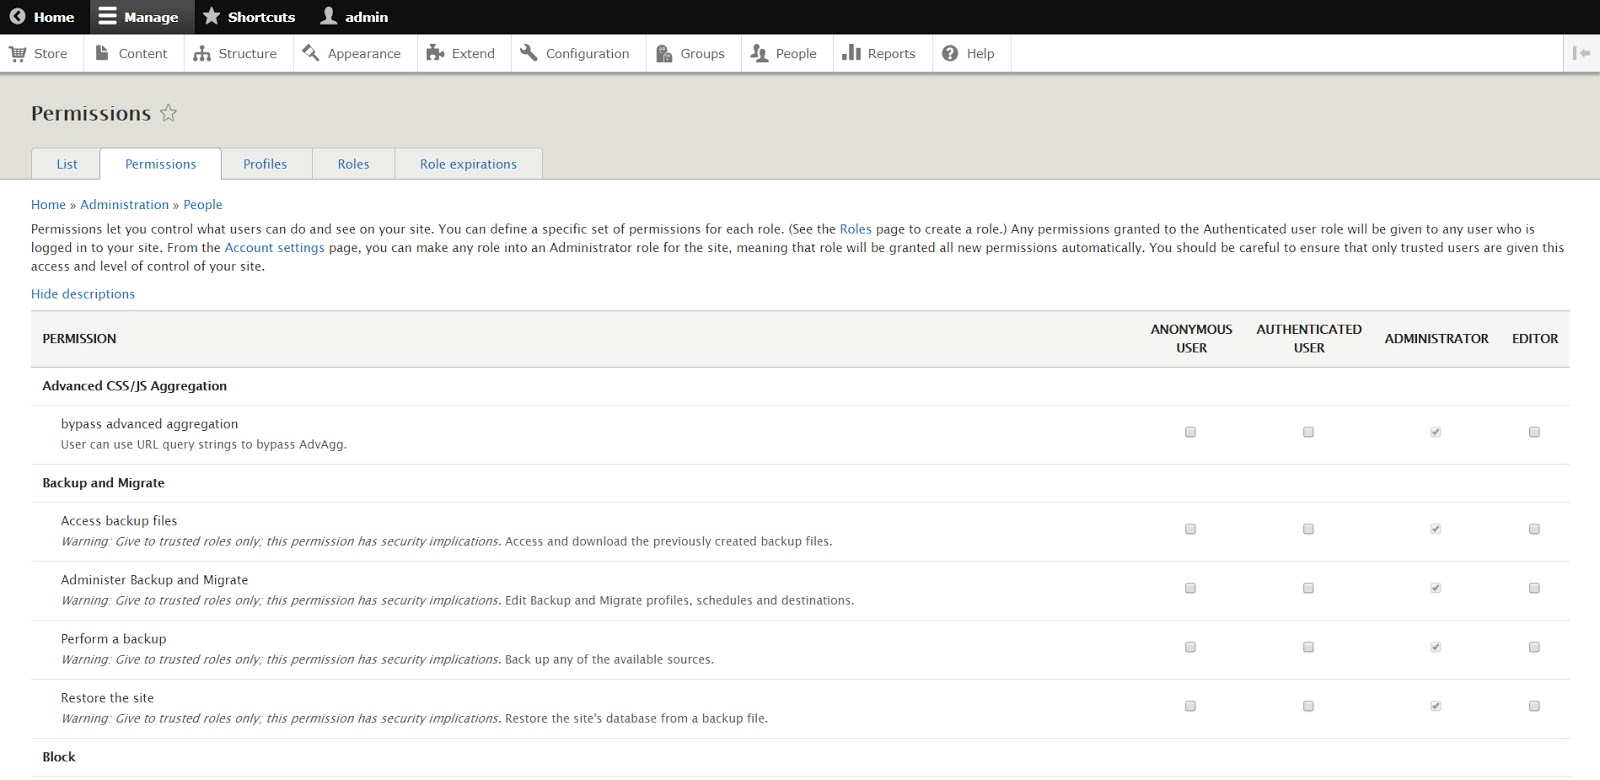Click the Hide descriptions link
The width and height of the screenshot is (1600, 780).
point(83,294)
